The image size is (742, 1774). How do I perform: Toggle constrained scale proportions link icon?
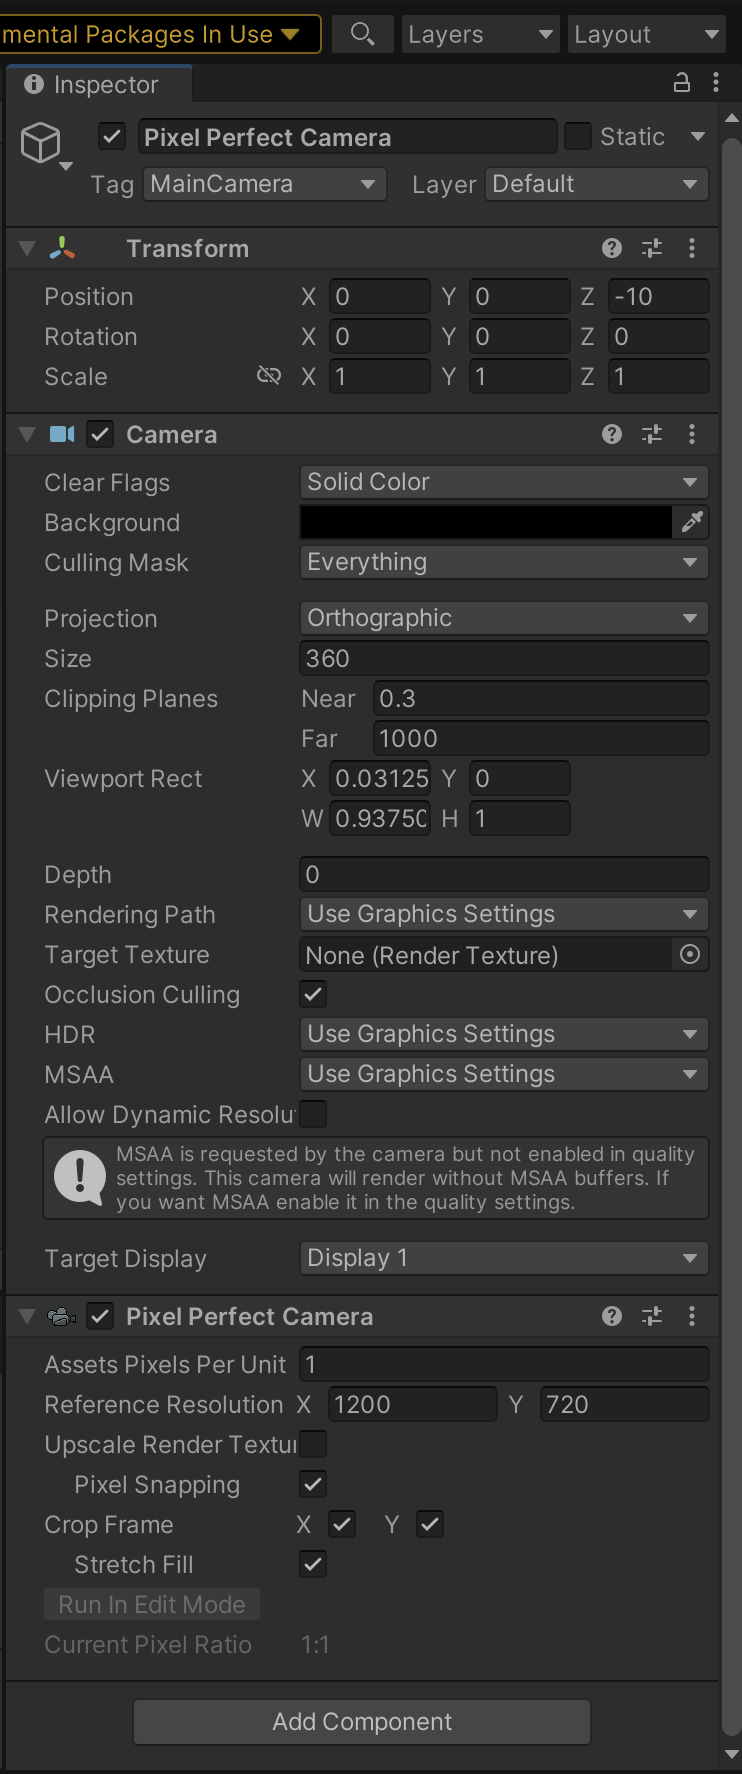point(268,376)
